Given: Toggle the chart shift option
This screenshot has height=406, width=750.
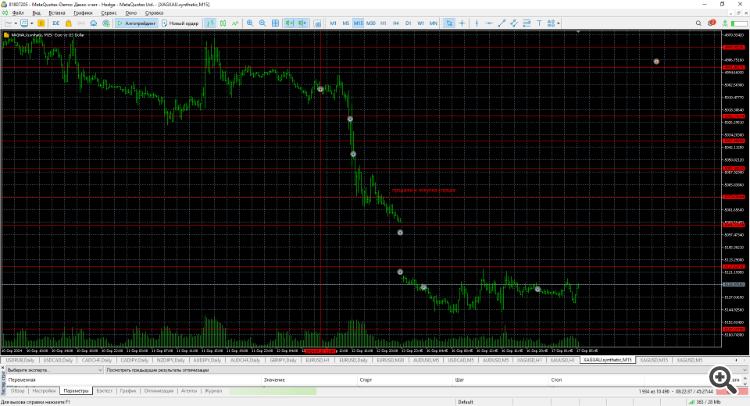Looking at the screenshot, I should pyautogui.click(x=302, y=23).
